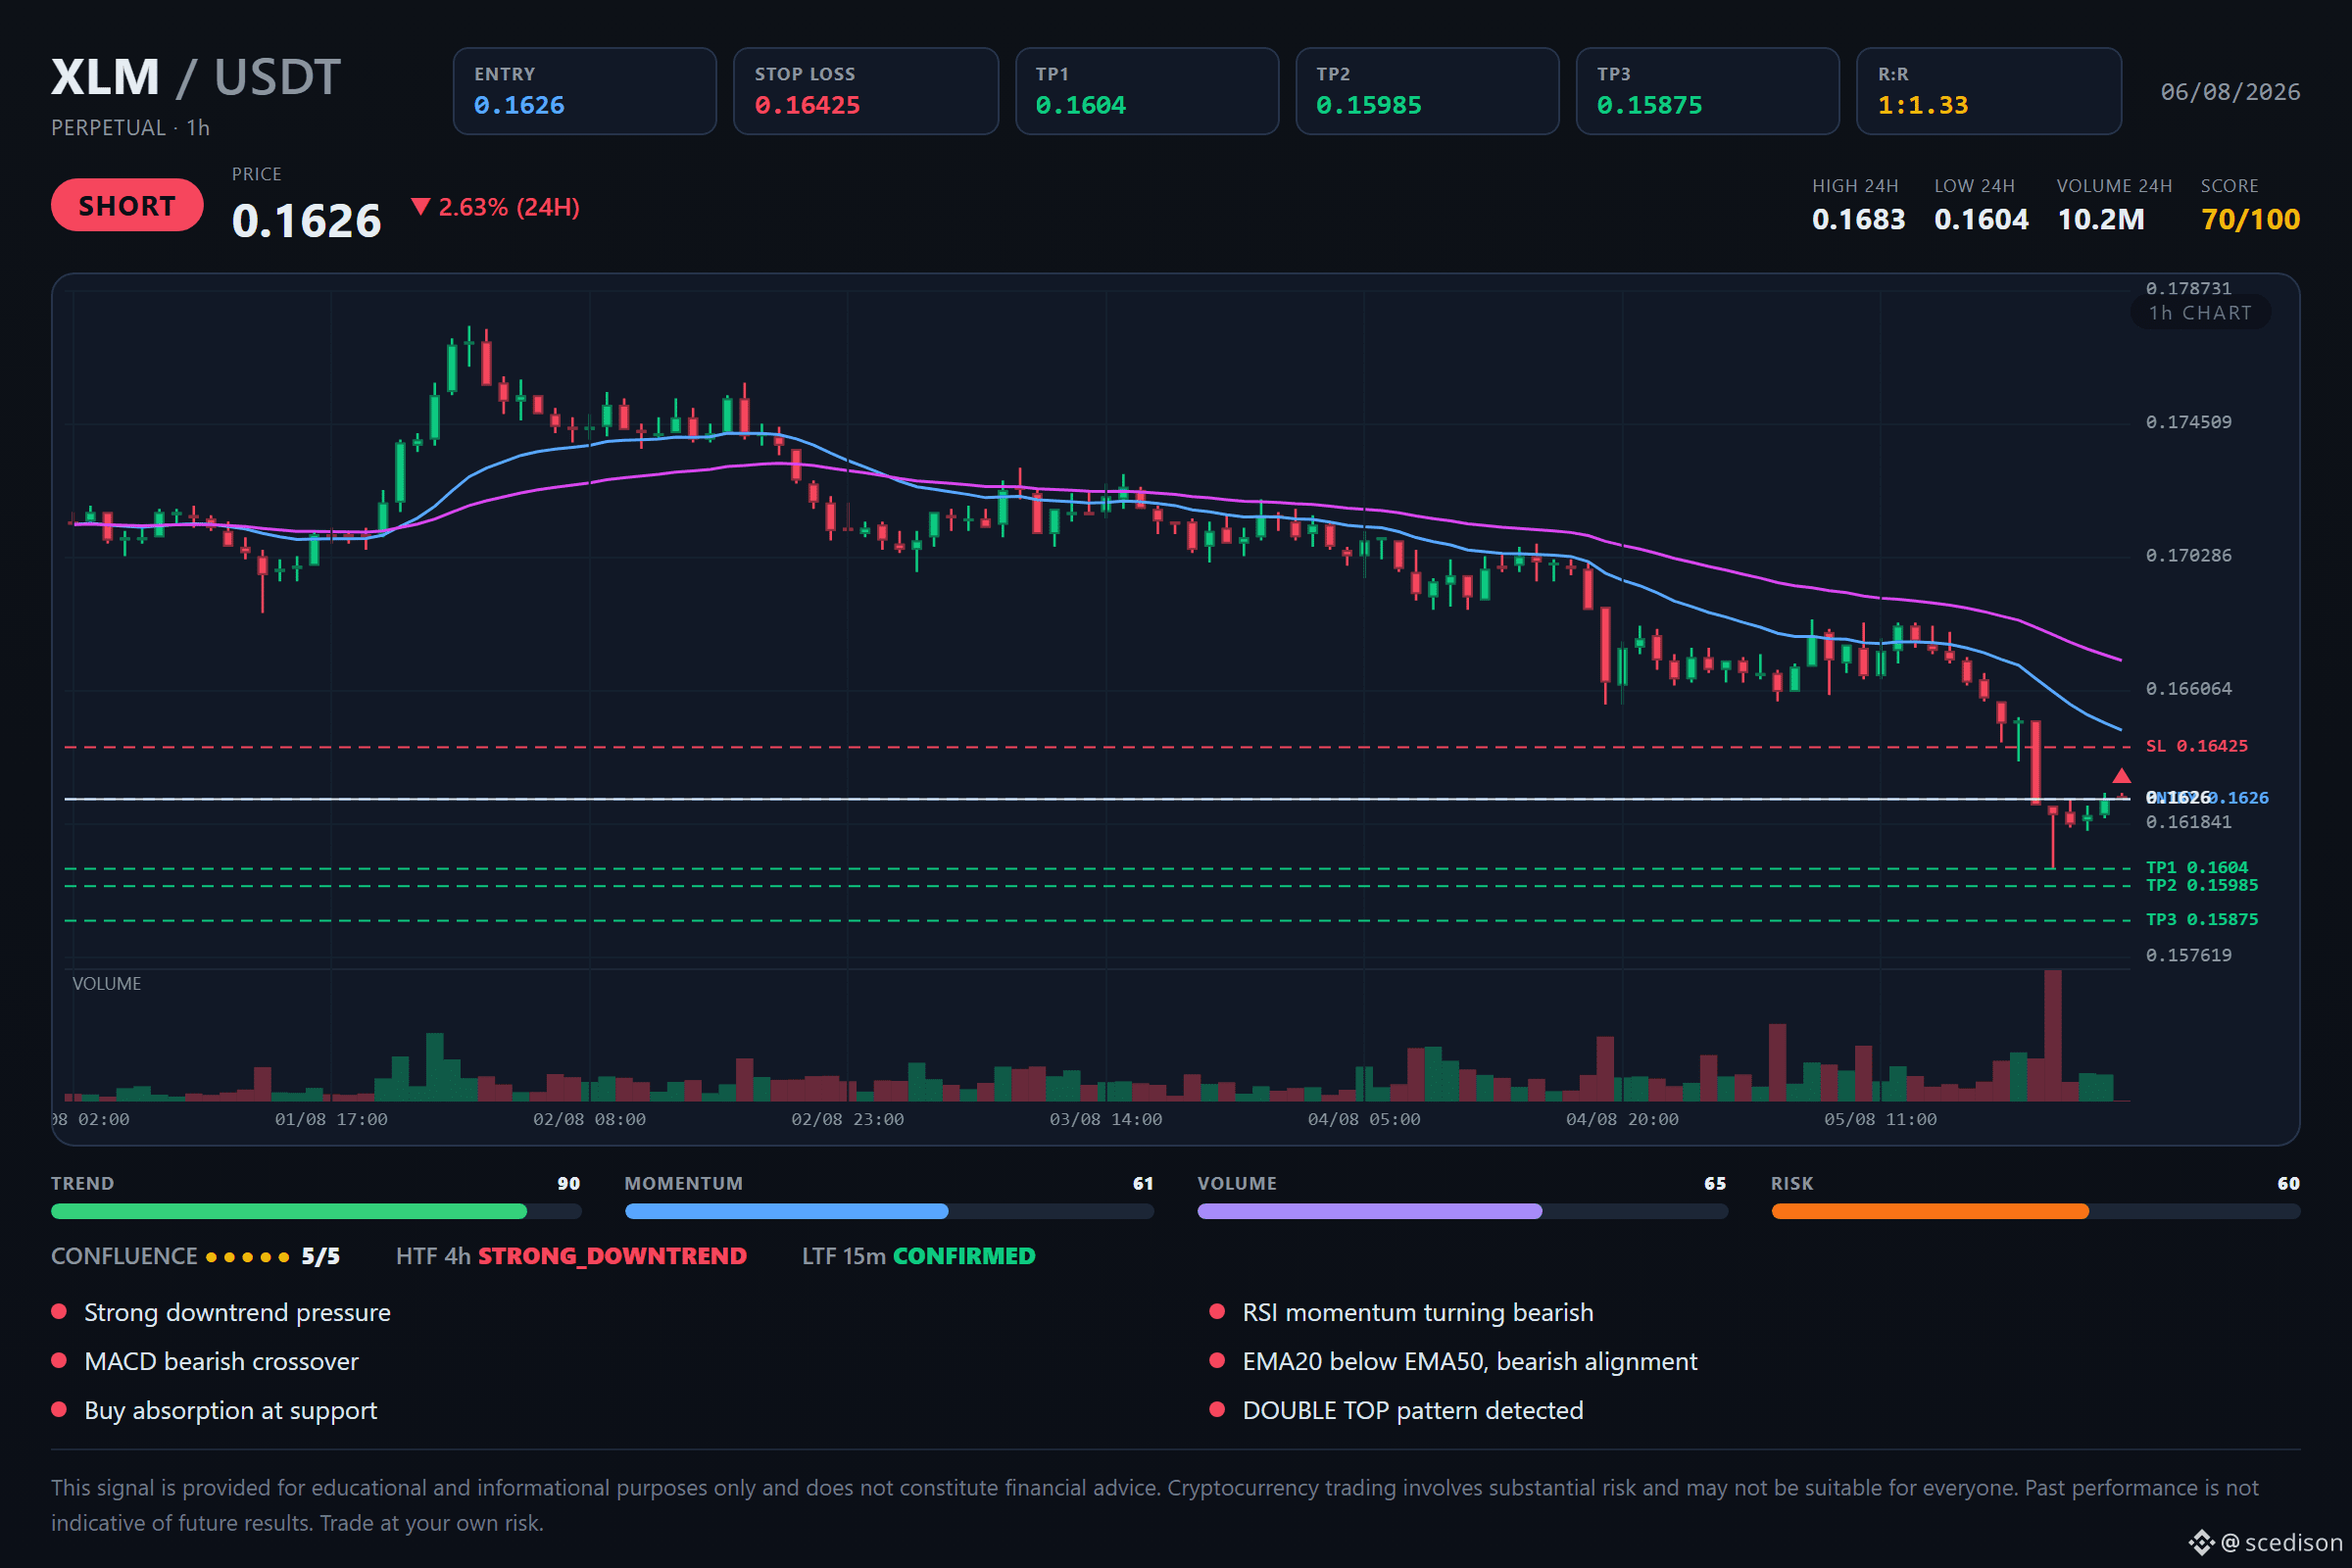Open the R:R 1:1.33 card
Screen dimensions: 2352x1568
coord(1989,91)
